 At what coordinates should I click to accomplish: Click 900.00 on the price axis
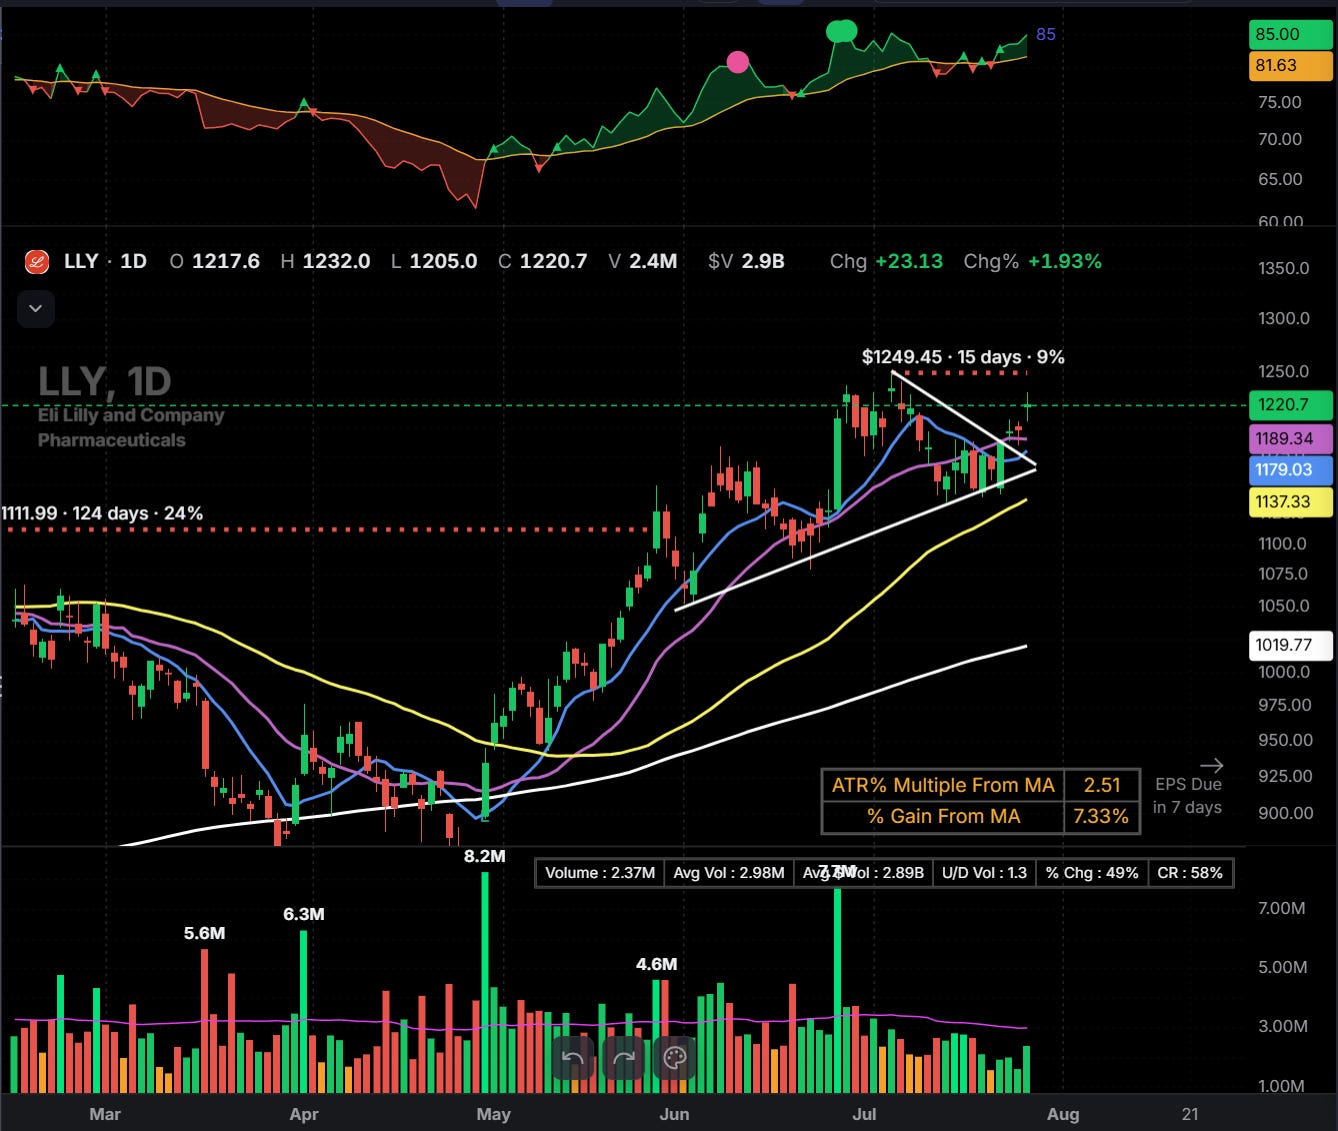click(x=1284, y=813)
